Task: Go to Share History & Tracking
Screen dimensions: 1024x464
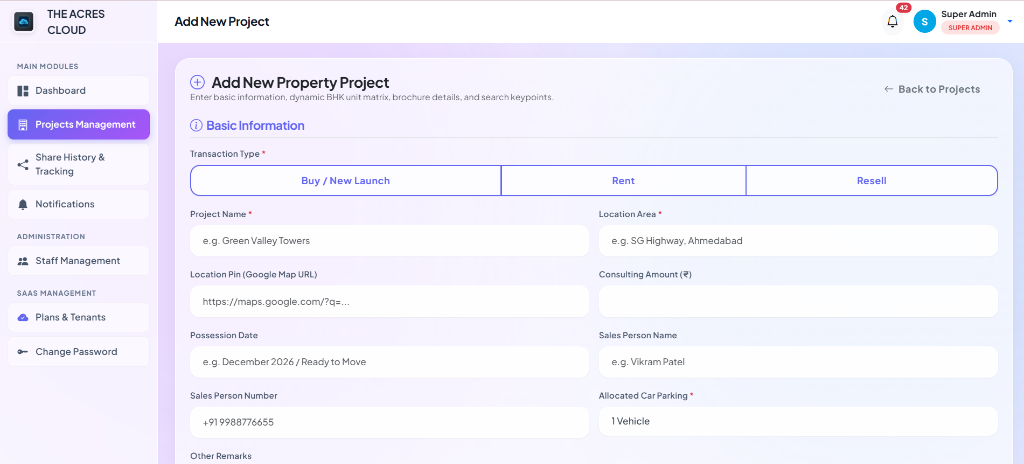Action: (x=78, y=165)
